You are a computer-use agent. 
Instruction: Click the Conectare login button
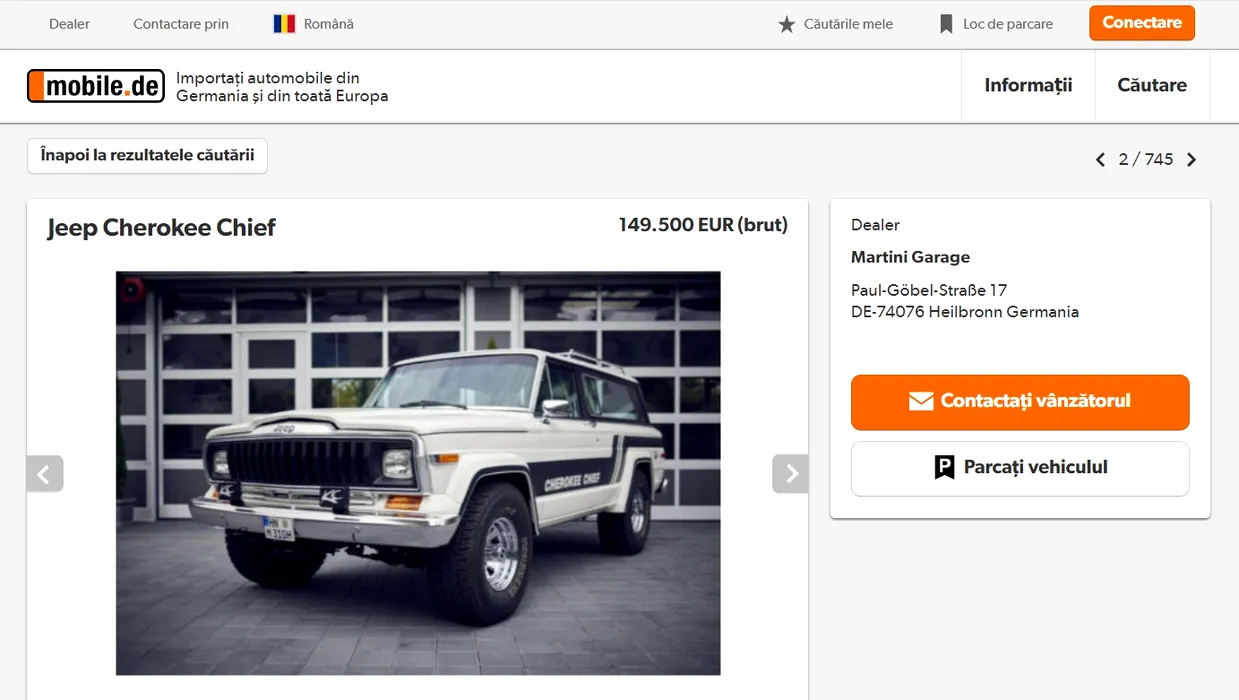tap(1142, 23)
